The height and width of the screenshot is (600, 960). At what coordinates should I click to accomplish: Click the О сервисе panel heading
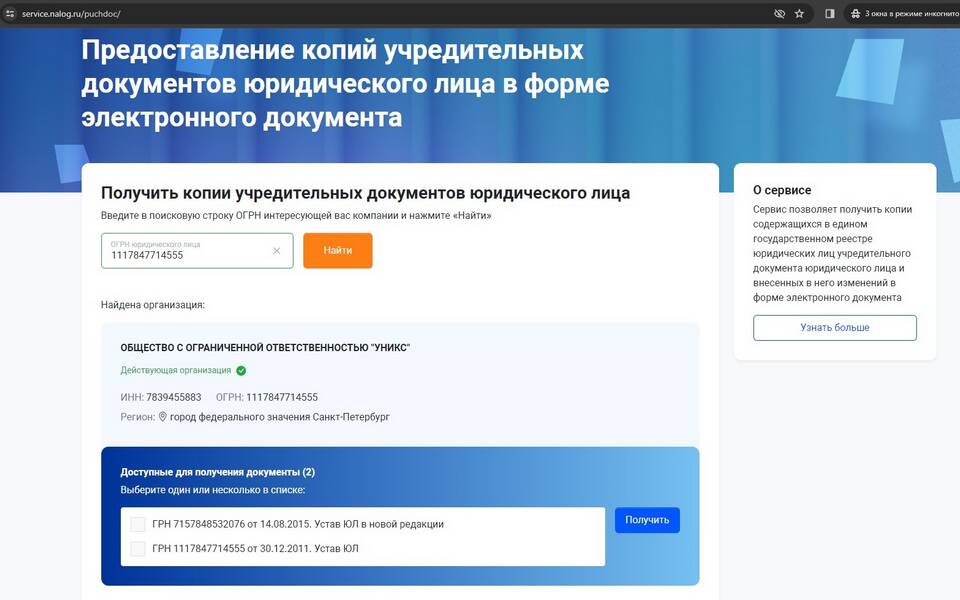(782, 190)
